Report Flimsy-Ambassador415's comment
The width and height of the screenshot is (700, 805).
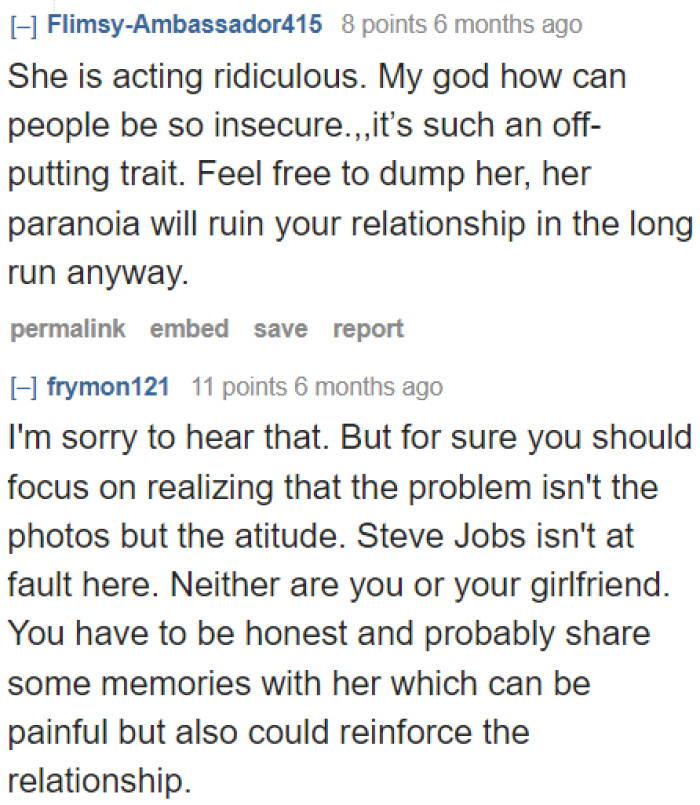pos(367,328)
